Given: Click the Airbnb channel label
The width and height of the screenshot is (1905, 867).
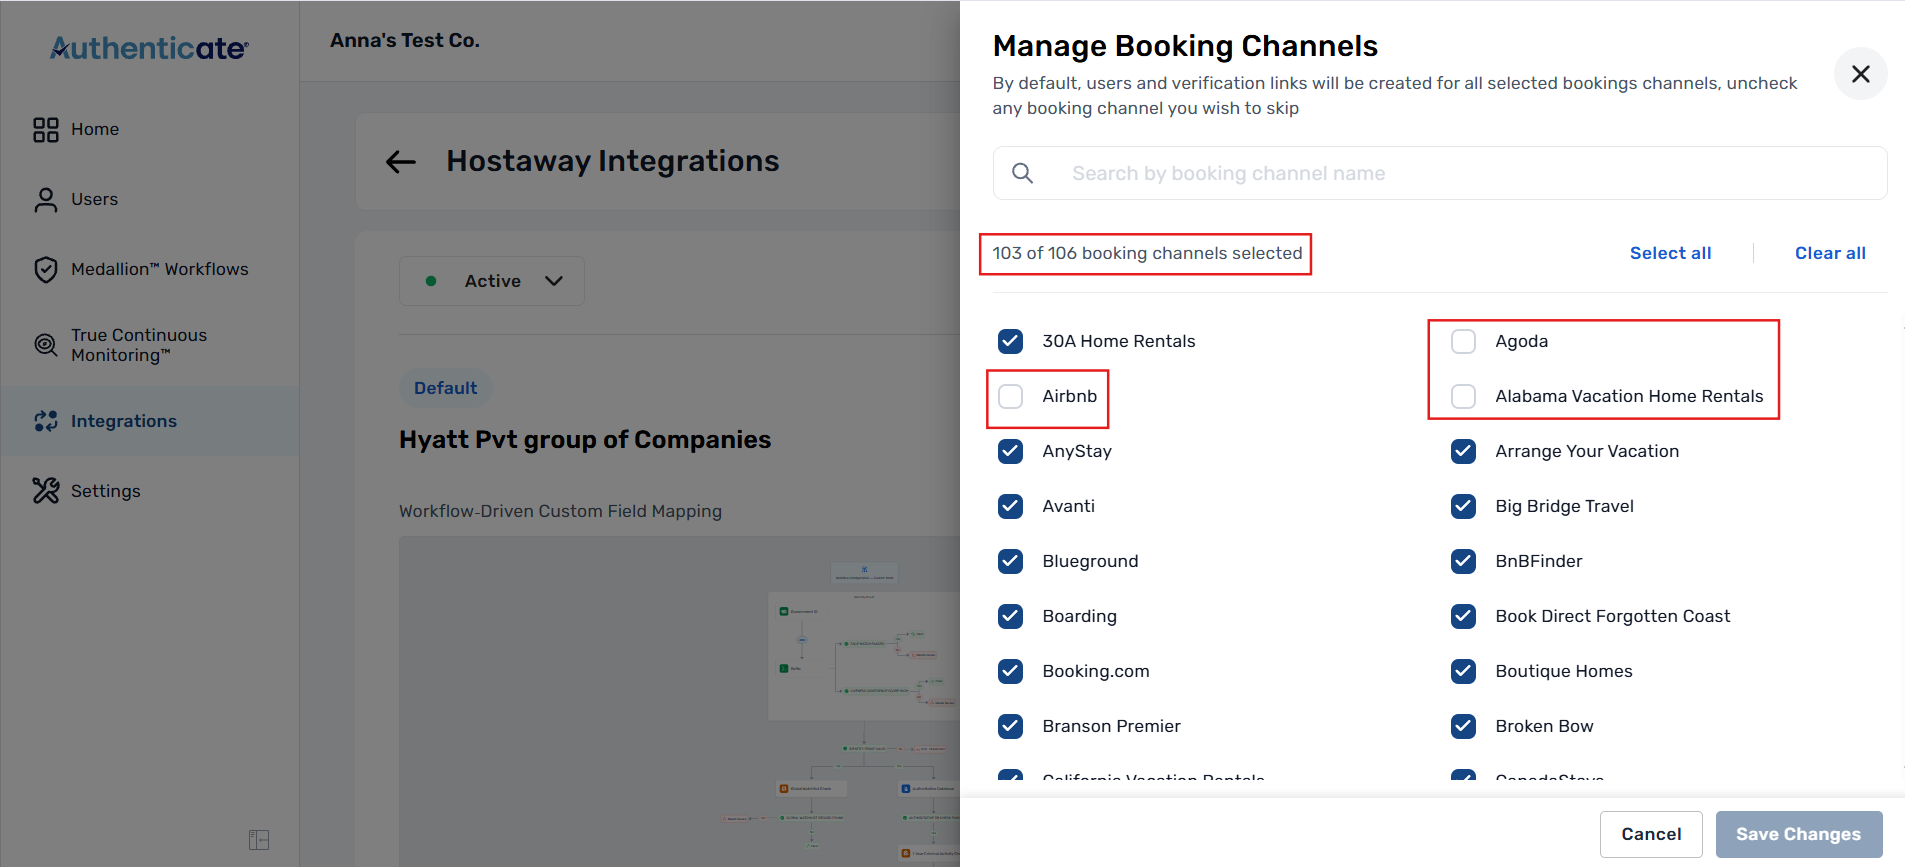Looking at the screenshot, I should coord(1069,396).
